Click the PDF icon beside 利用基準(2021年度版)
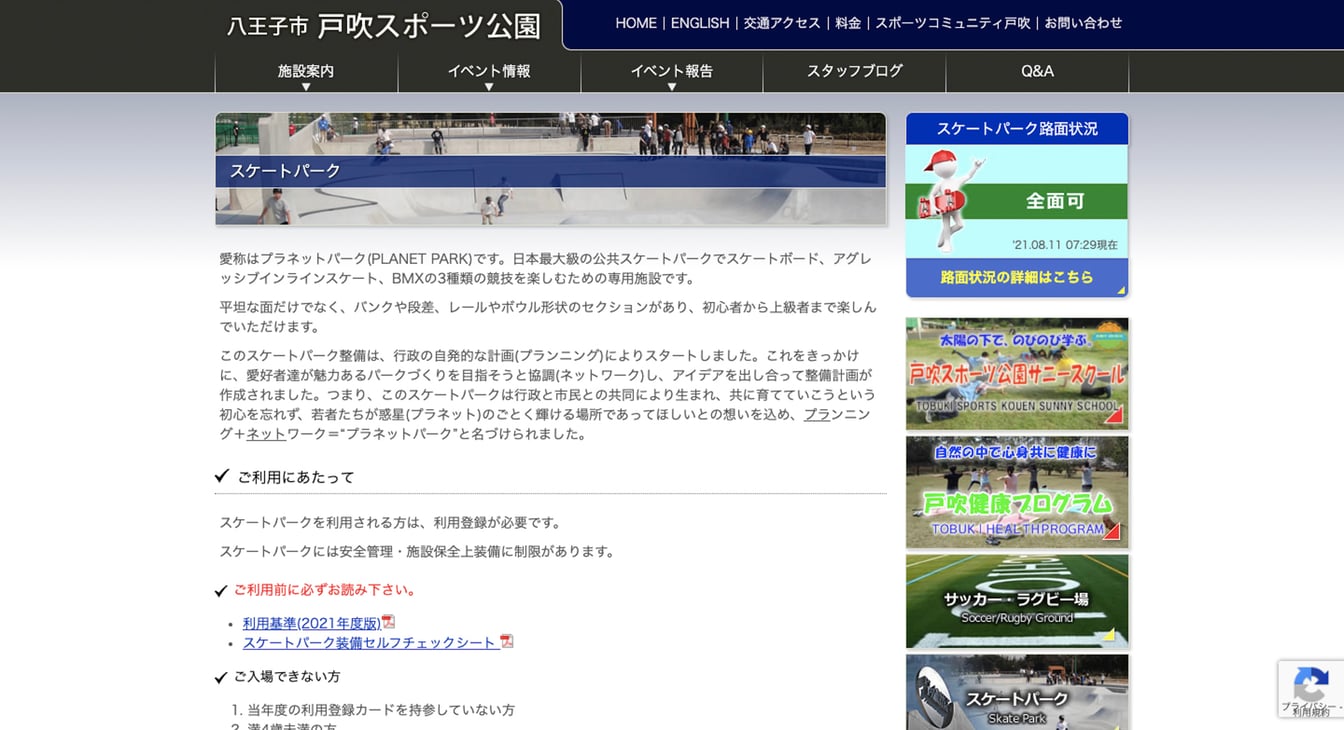Viewport: 1344px width, 730px height. click(389, 622)
